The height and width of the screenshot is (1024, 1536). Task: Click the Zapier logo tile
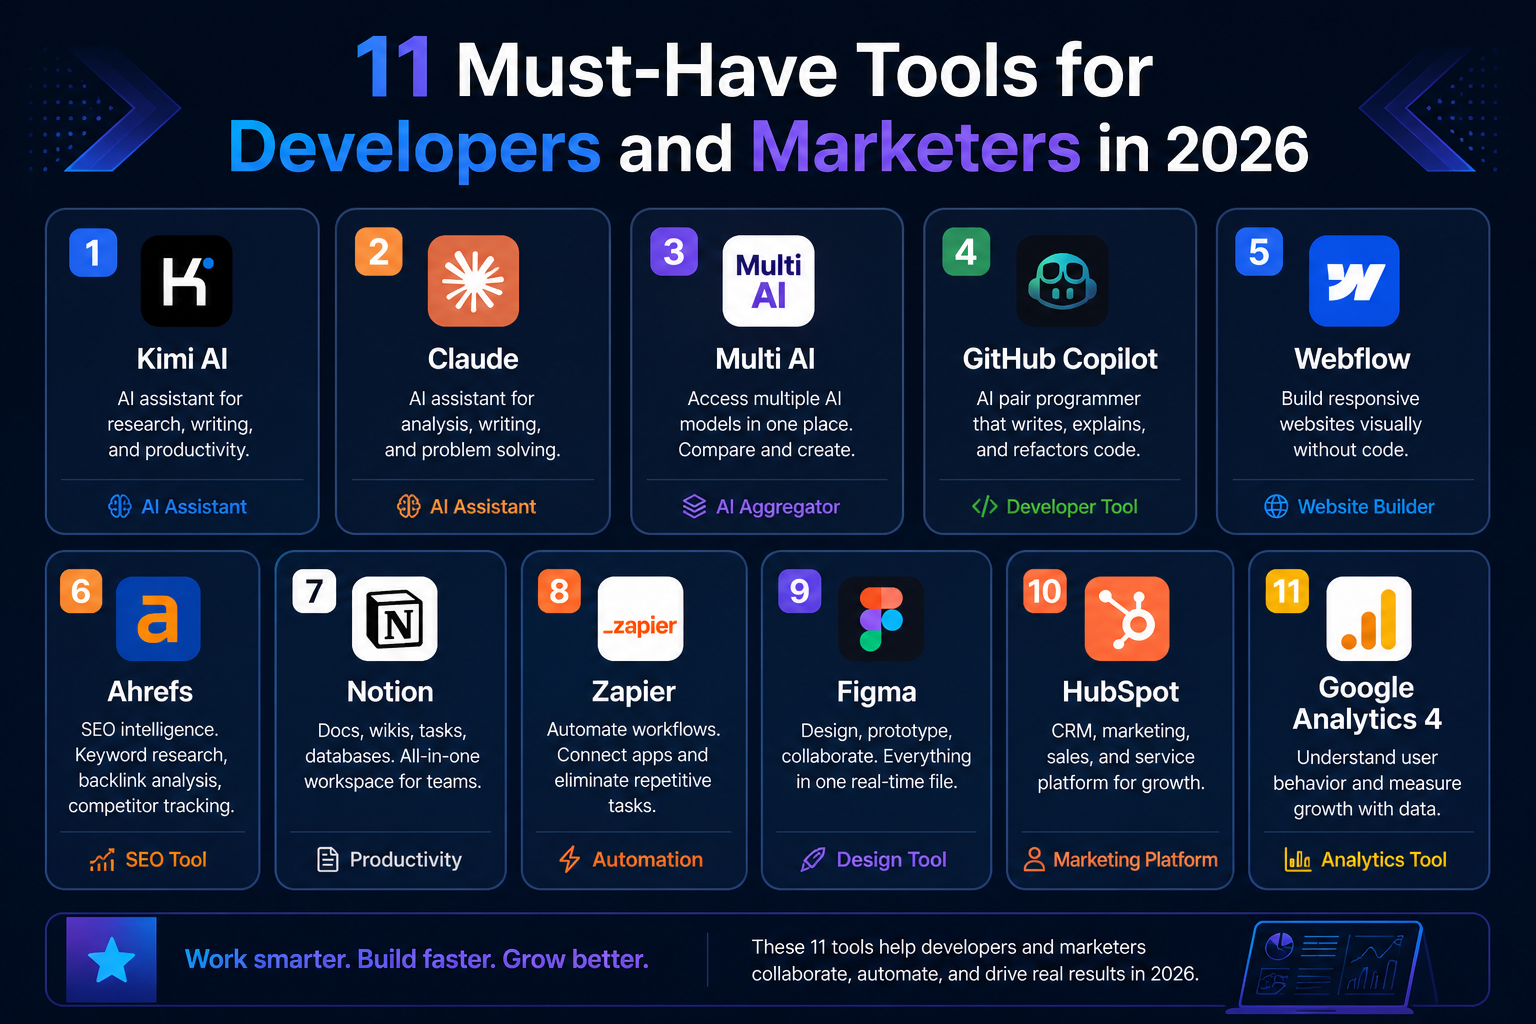click(640, 619)
